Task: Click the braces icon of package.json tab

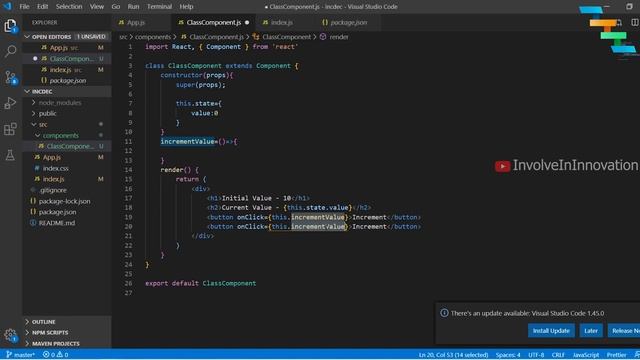Action: [x=325, y=22]
